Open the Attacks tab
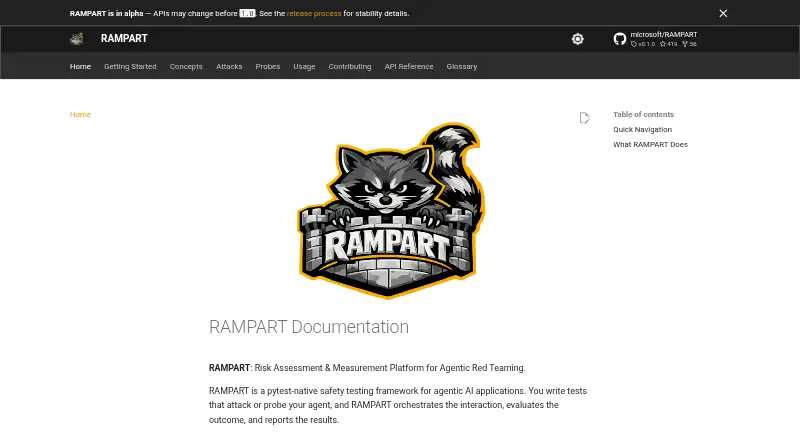Screen dimensions: 800x440 pyautogui.click(x=229, y=66)
